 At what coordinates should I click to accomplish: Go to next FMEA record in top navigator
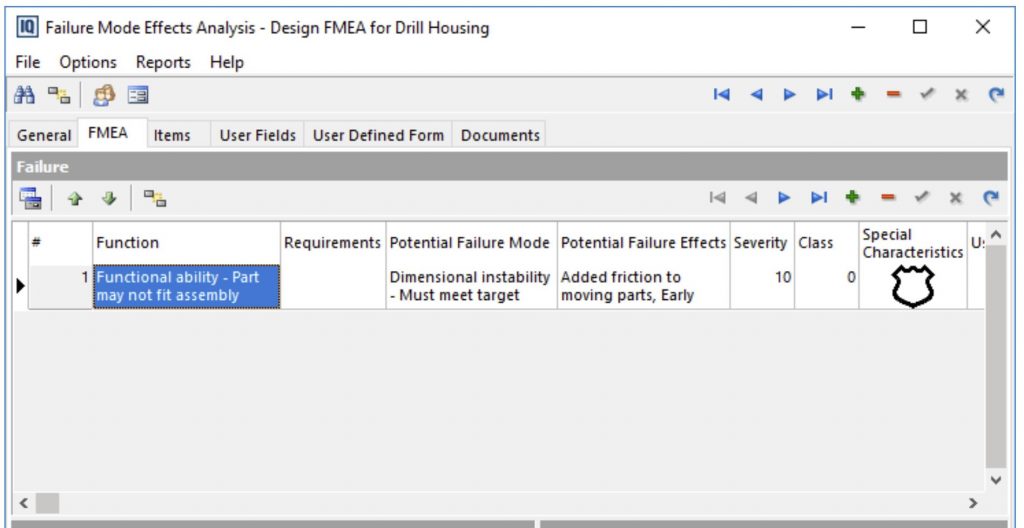tap(789, 95)
